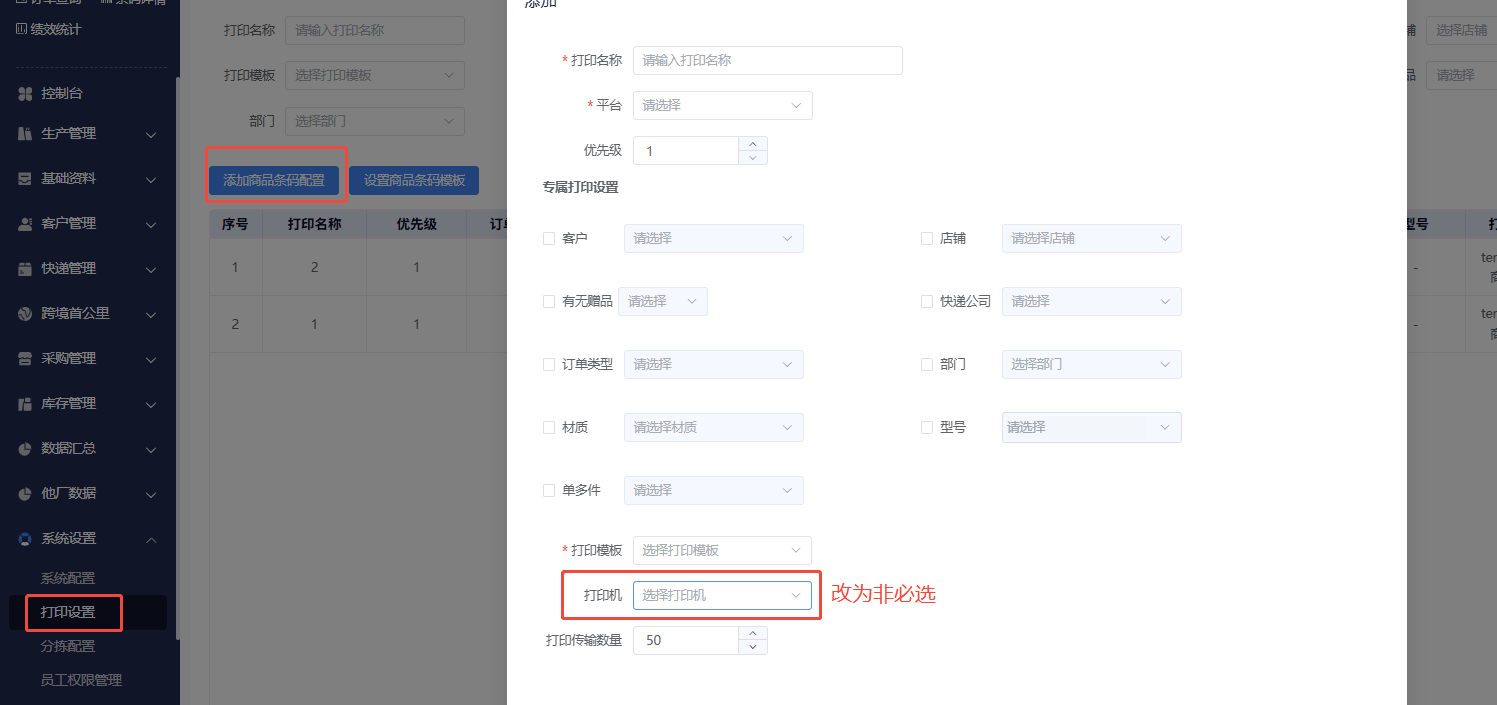The width and height of the screenshot is (1497, 705).
Task: Expand the 库存管理 menu chevron
Action: tap(151, 404)
